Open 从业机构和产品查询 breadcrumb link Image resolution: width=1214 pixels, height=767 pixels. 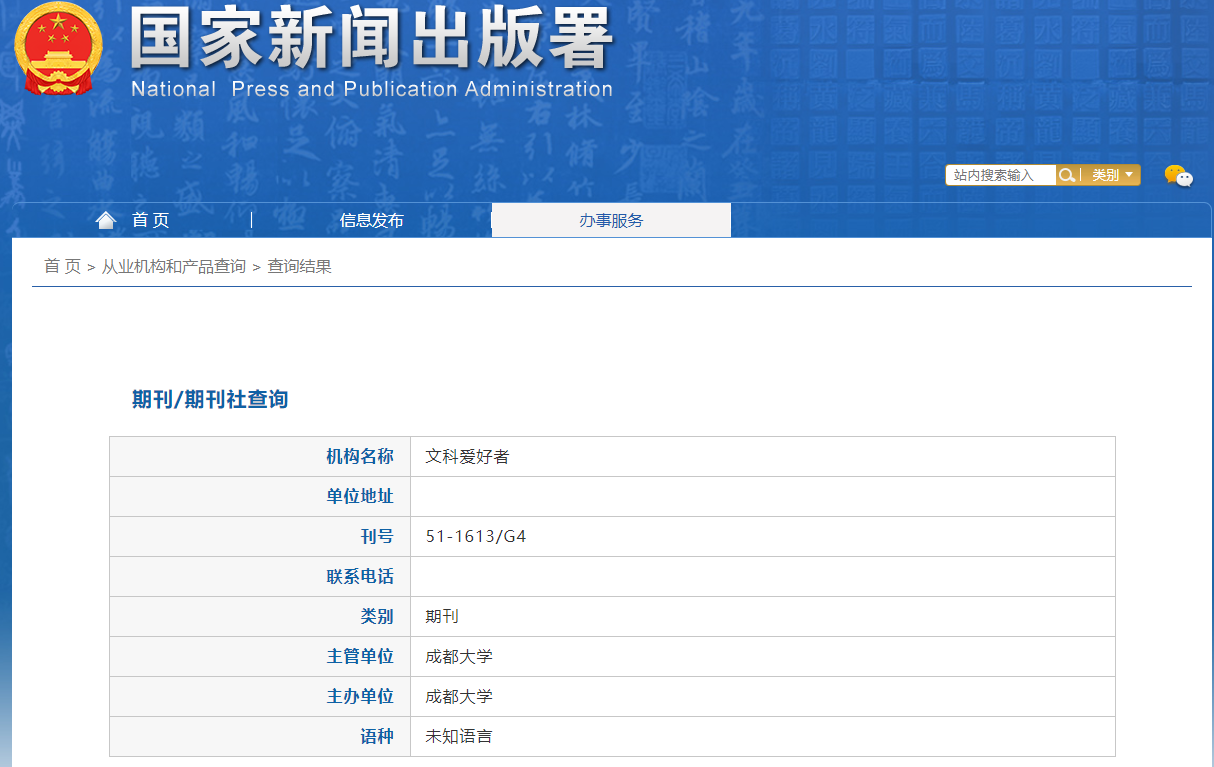click(173, 266)
